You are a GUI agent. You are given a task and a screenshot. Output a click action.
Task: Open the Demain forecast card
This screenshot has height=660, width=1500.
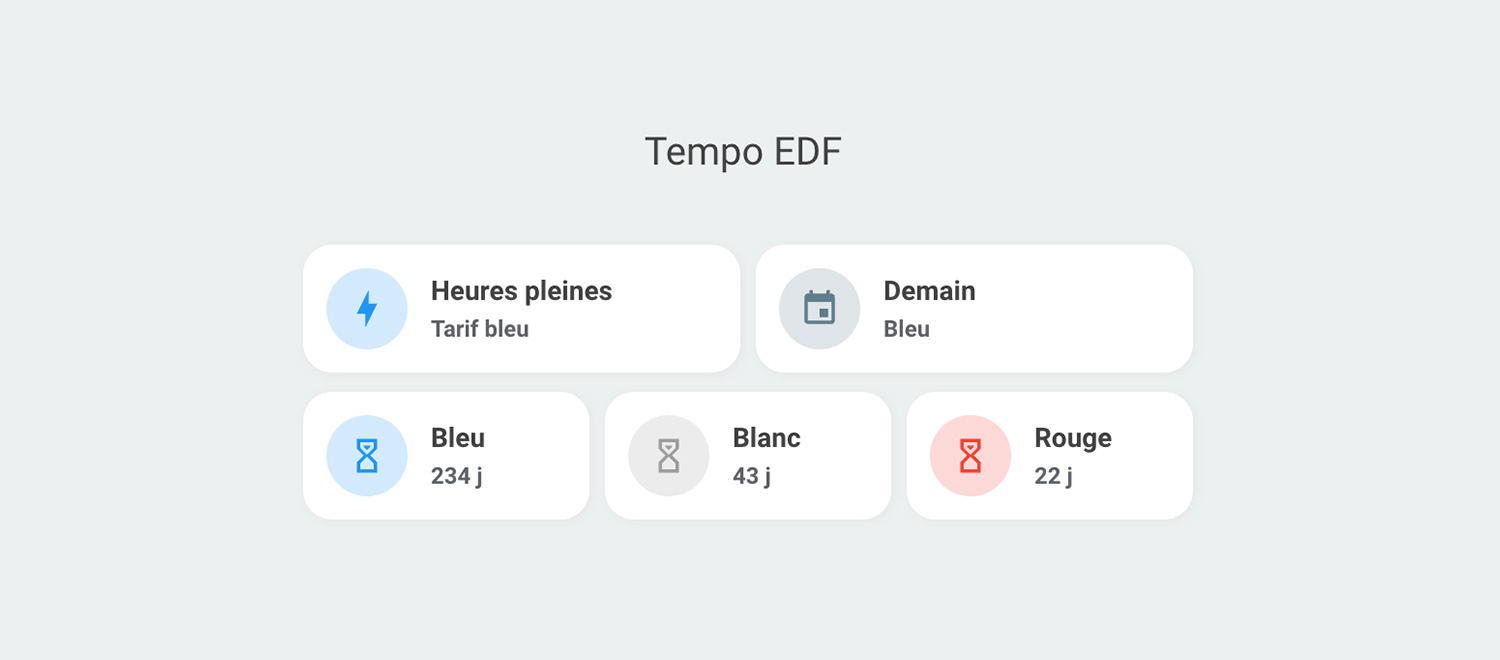[973, 308]
